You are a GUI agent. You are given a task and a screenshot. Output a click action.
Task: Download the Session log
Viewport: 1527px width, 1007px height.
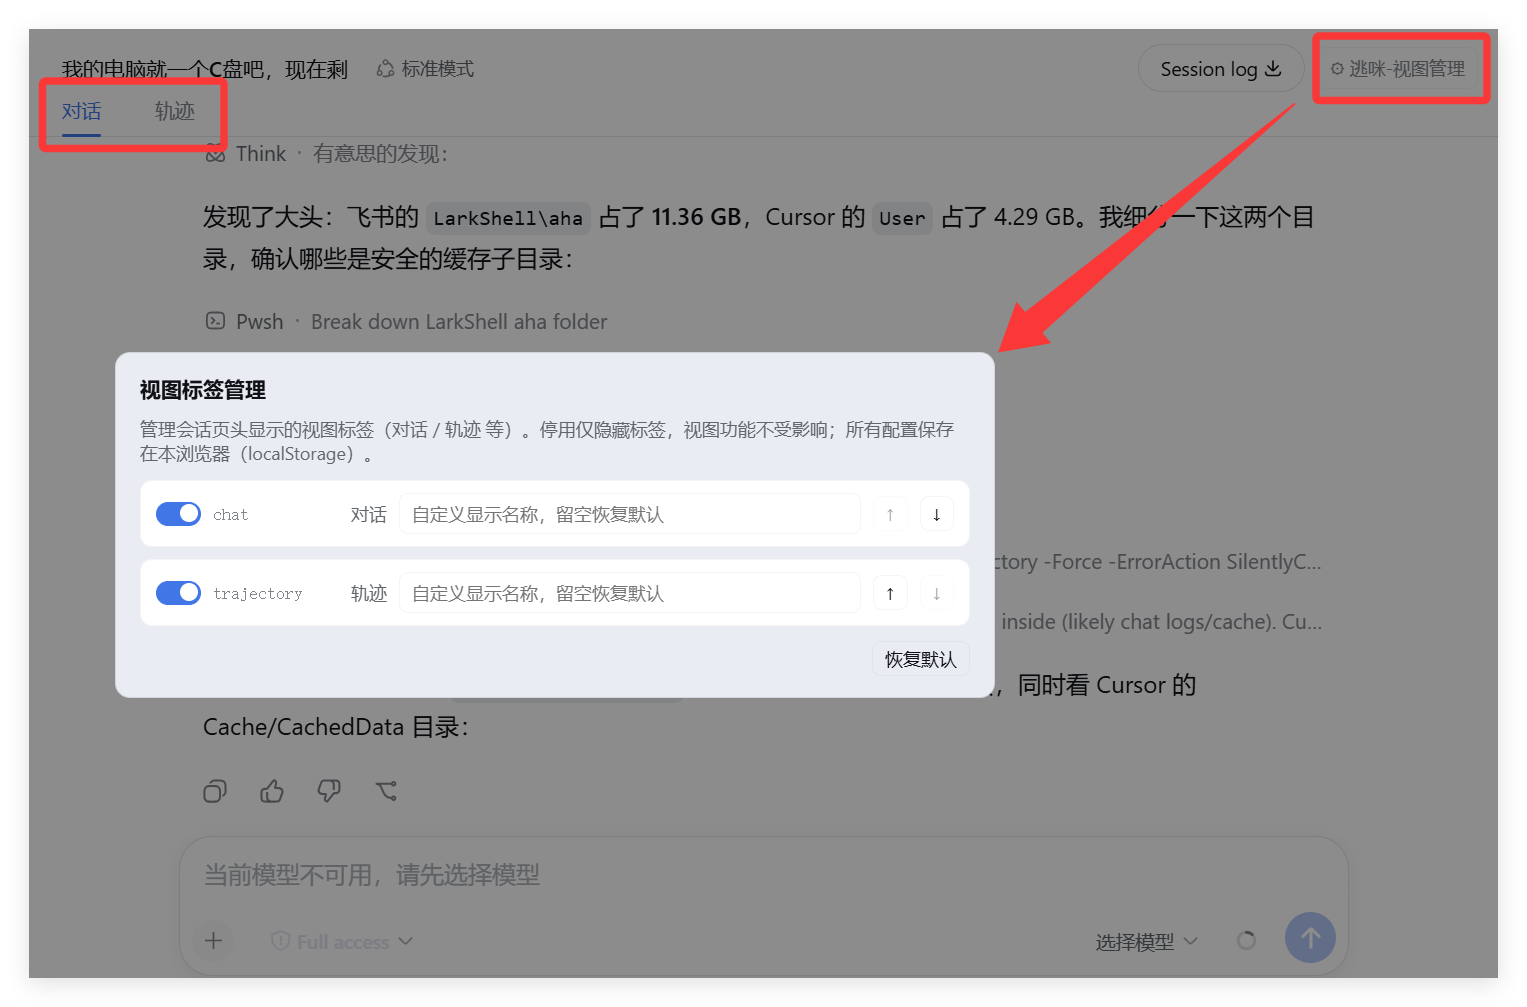tap(1221, 69)
